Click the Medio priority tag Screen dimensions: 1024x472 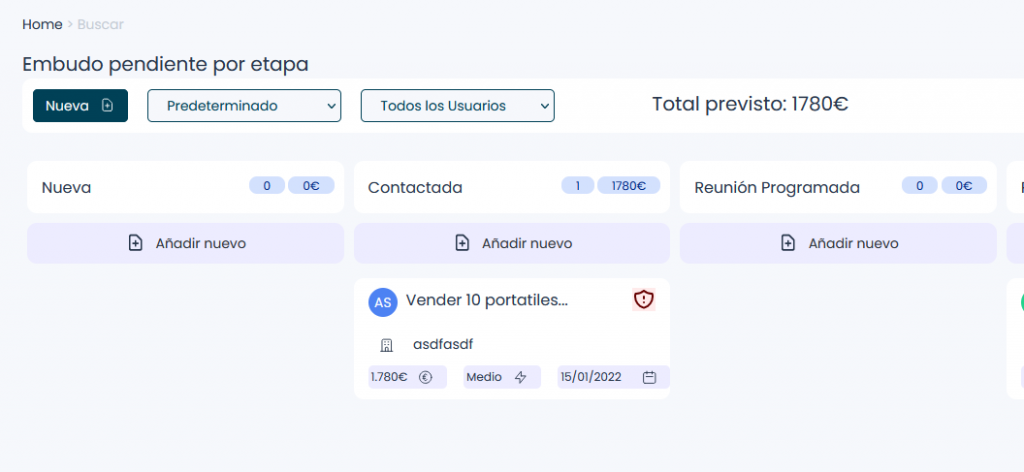(x=485, y=377)
